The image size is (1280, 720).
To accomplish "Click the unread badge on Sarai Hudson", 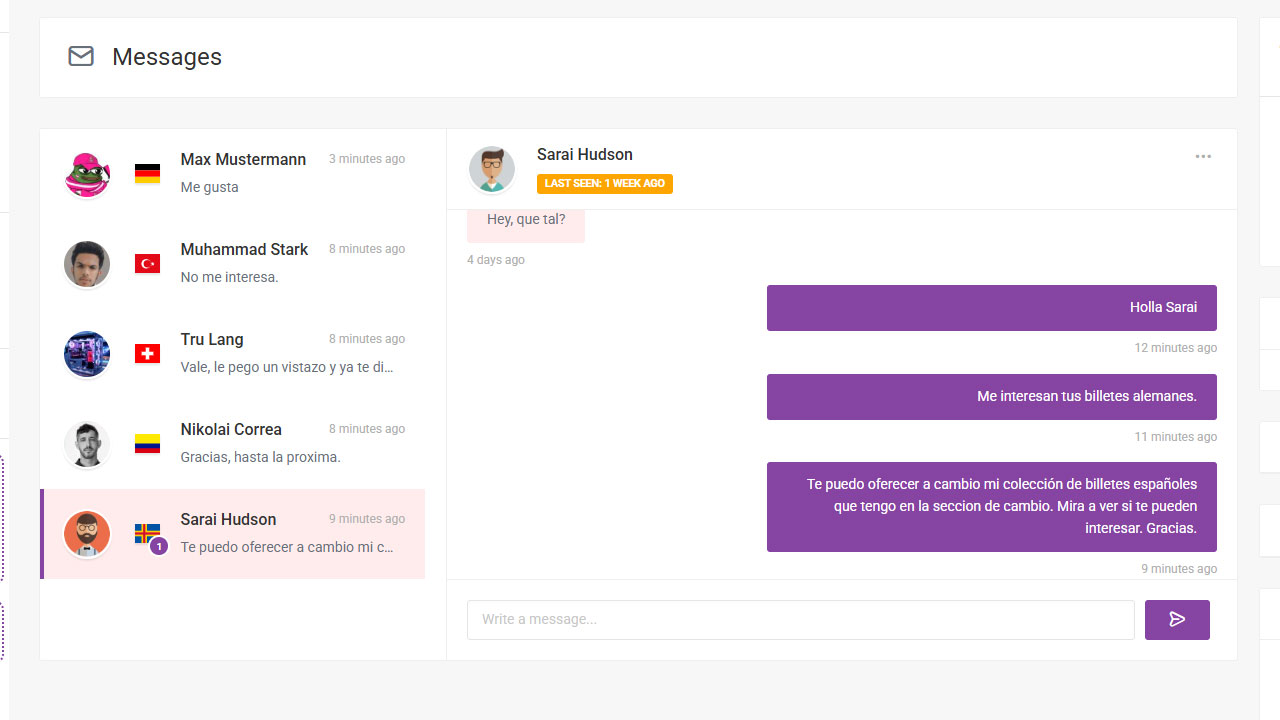I will [158, 547].
